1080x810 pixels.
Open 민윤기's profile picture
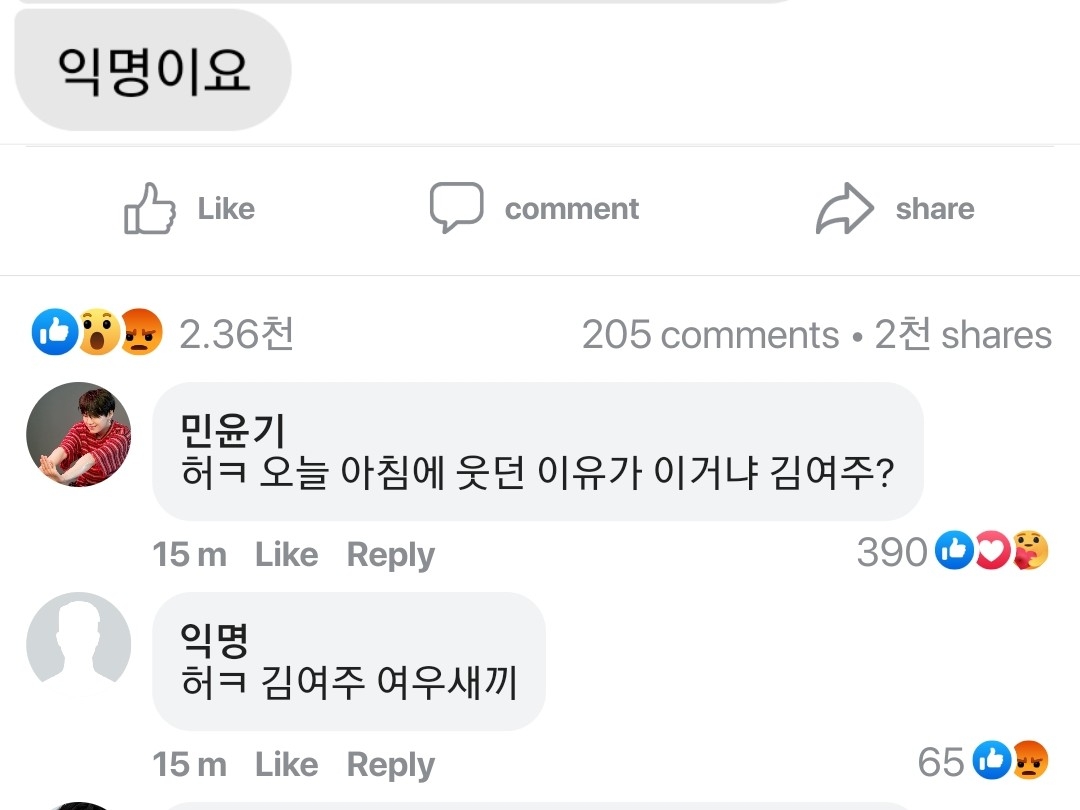pos(78,434)
